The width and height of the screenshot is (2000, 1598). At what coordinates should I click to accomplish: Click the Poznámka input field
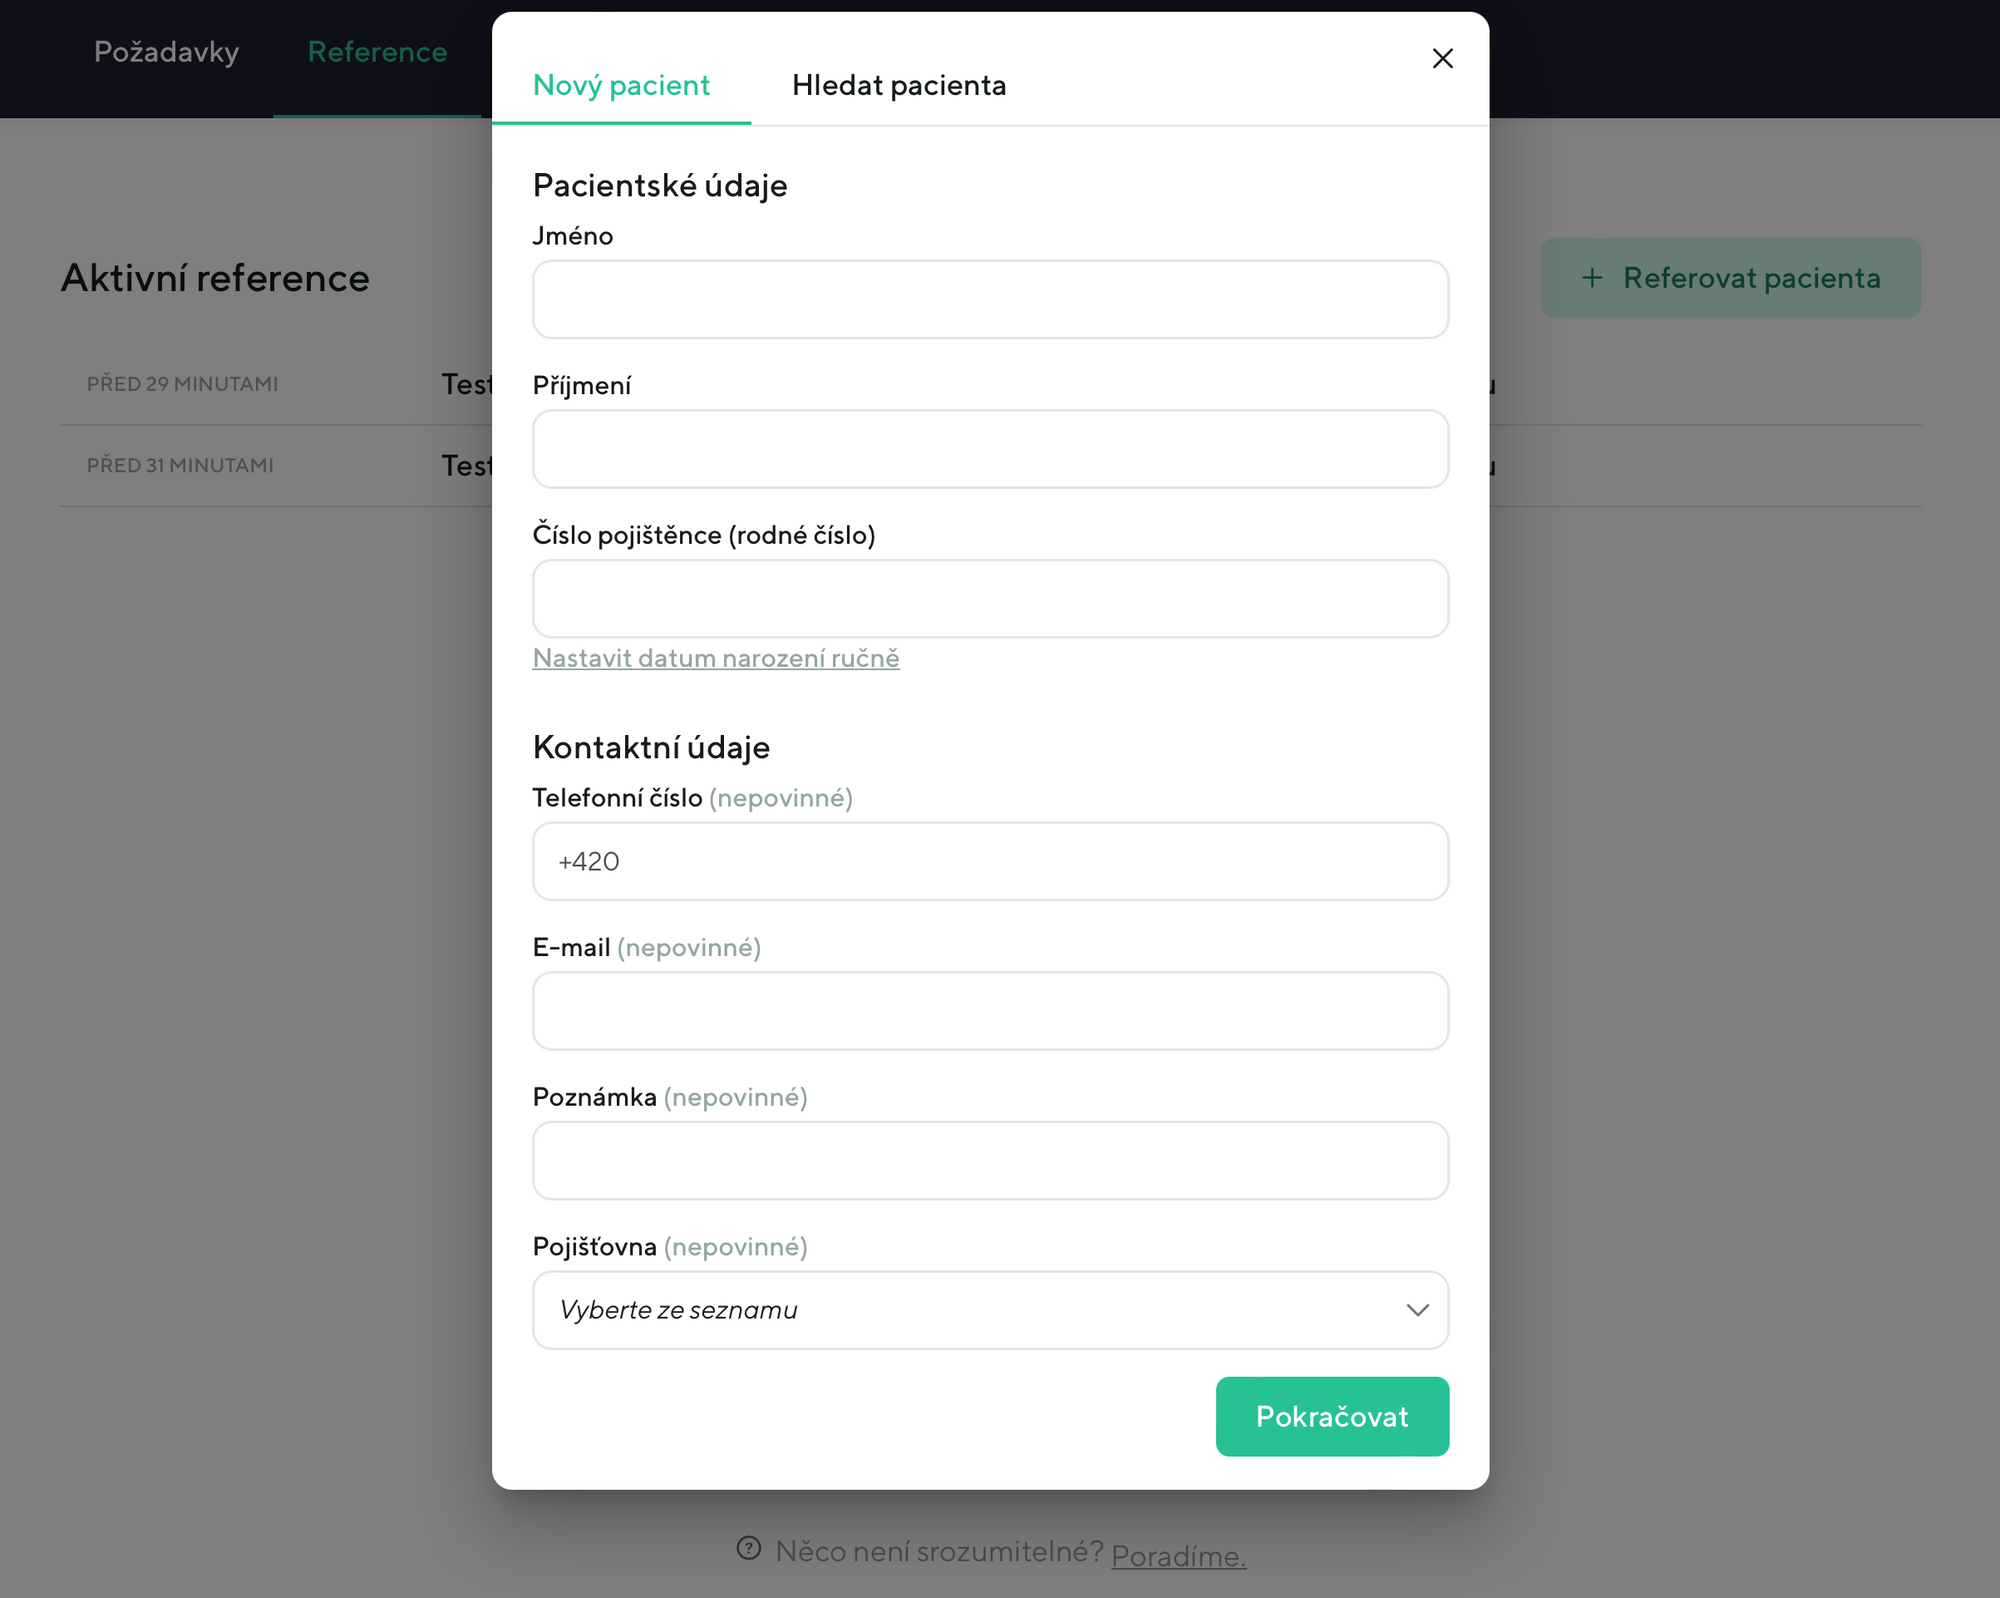click(x=990, y=1161)
